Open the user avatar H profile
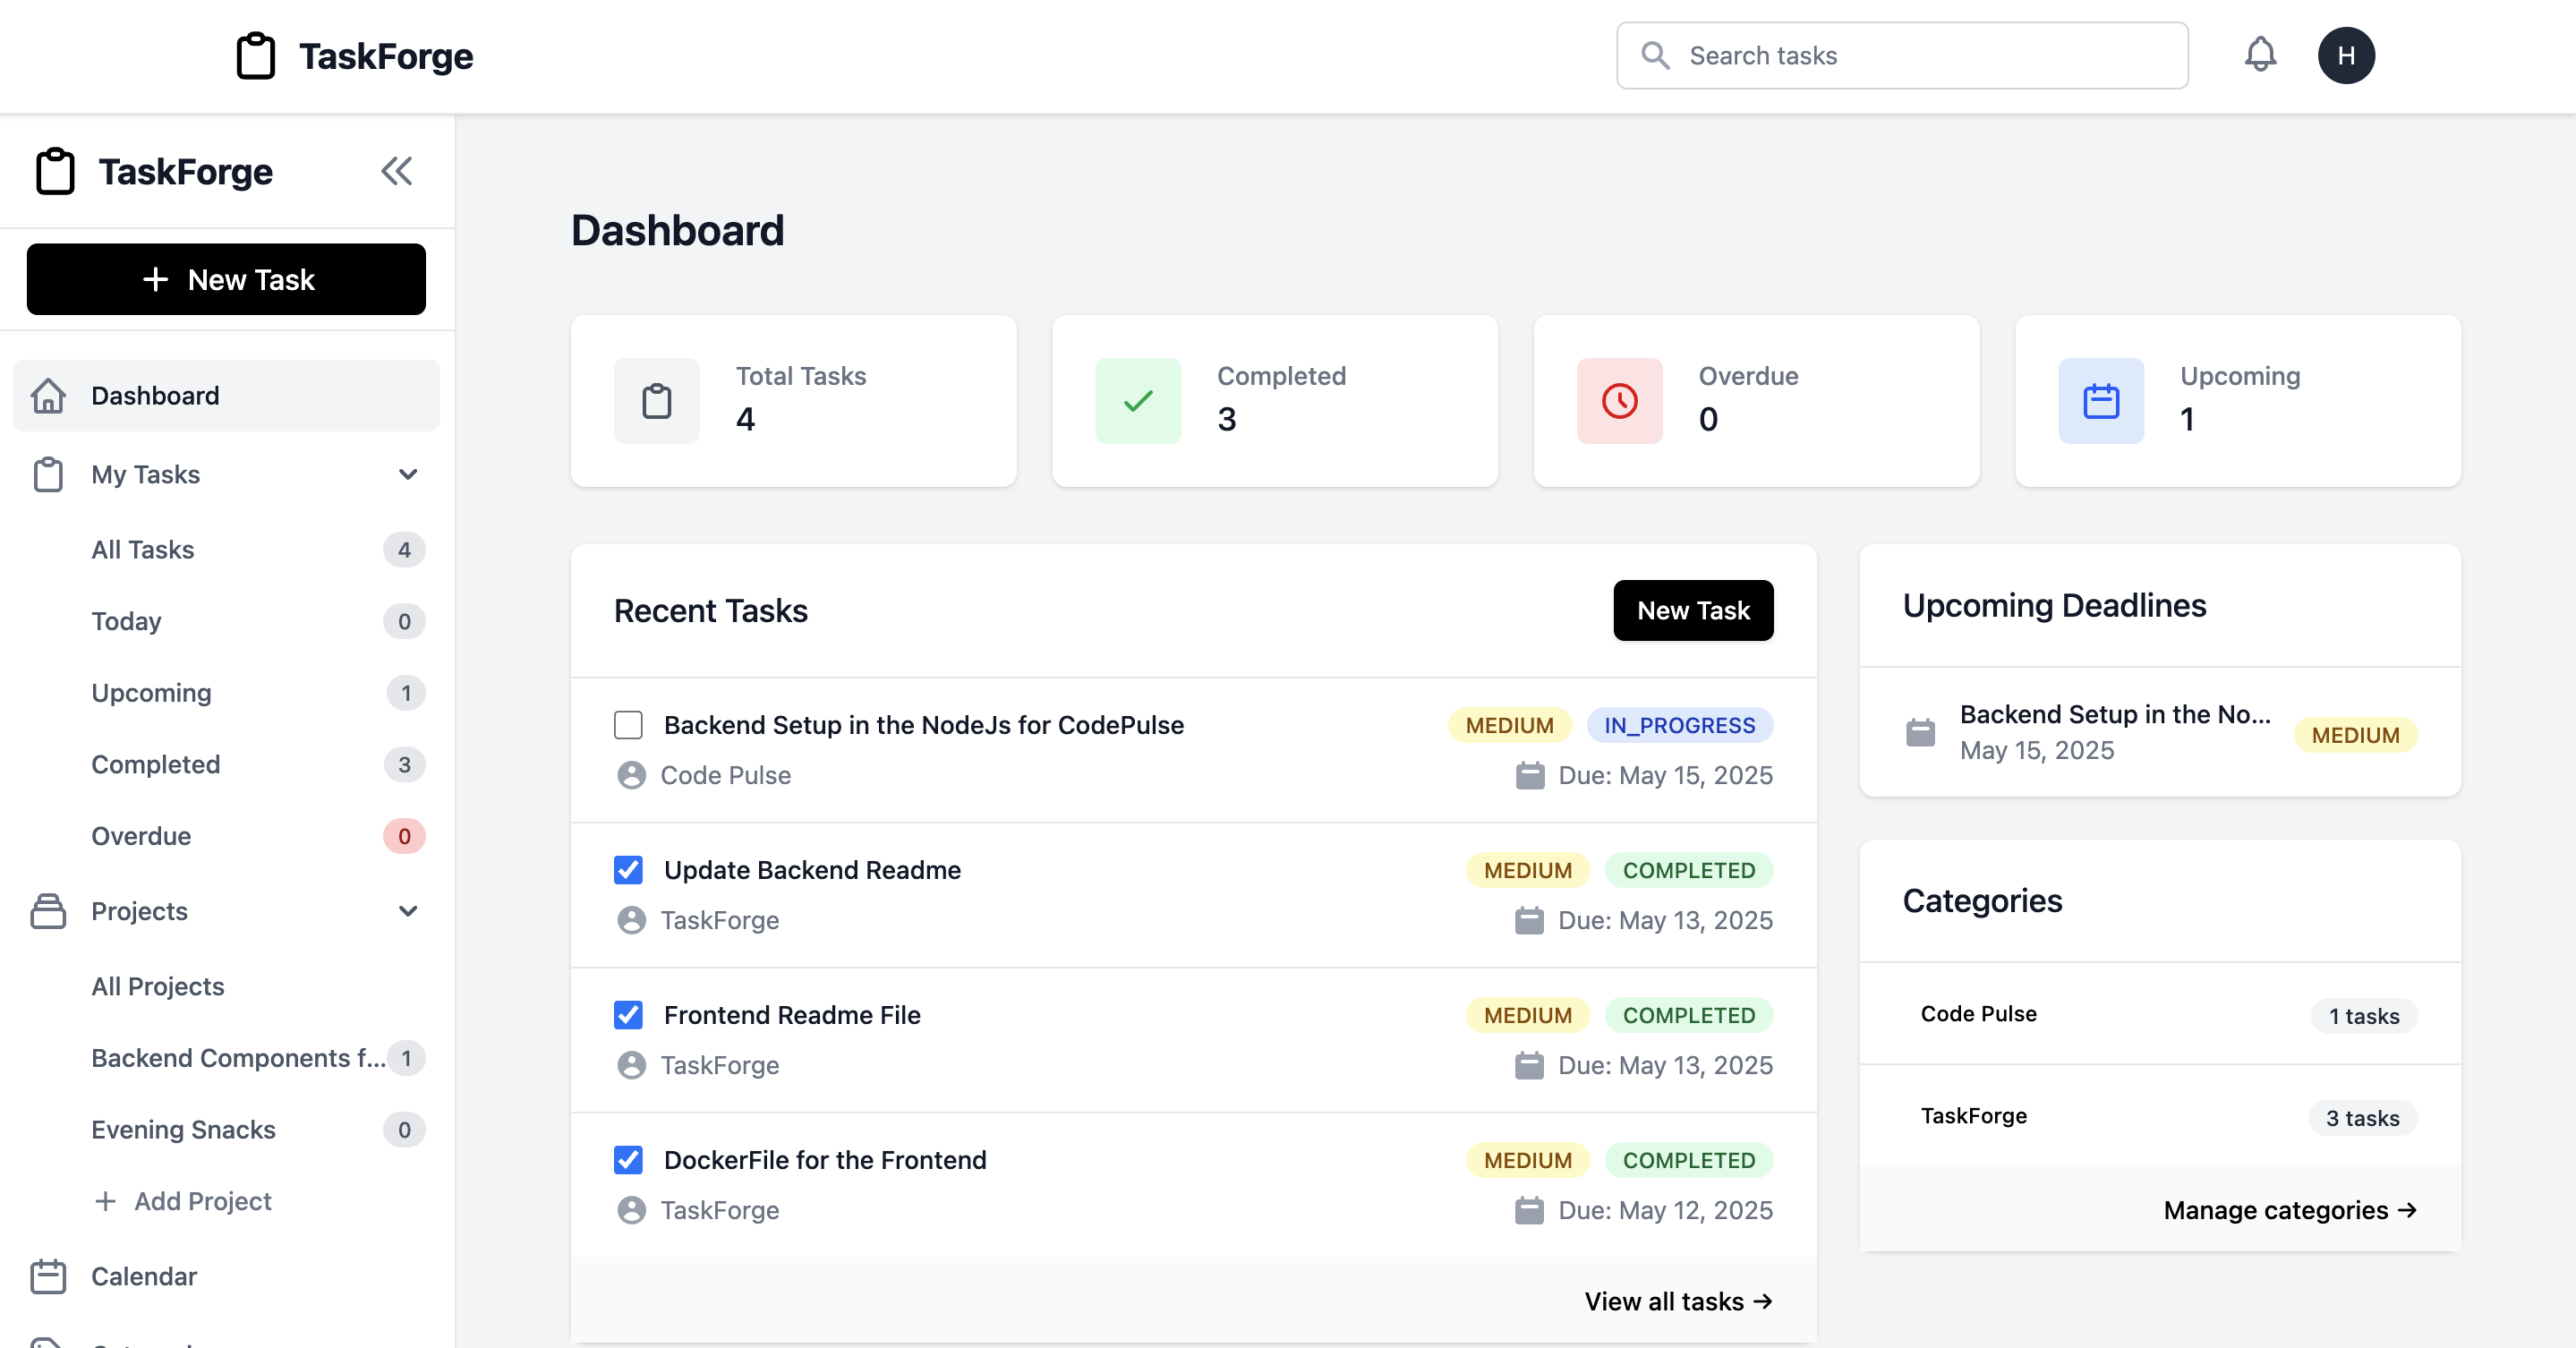The width and height of the screenshot is (2576, 1348). pyautogui.click(x=2345, y=55)
